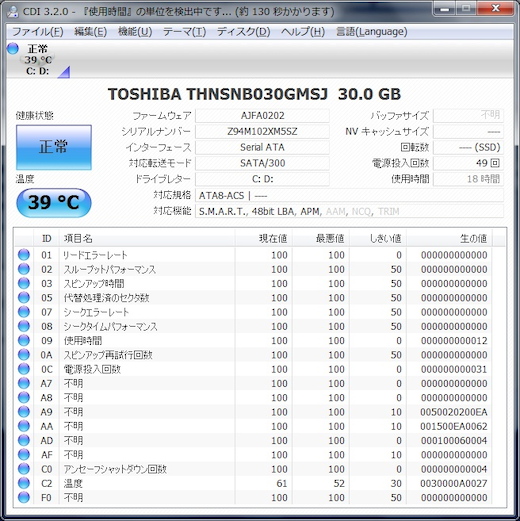Click status circle for row A7
Viewport: 520px width, 521px height.
pos(24,383)
